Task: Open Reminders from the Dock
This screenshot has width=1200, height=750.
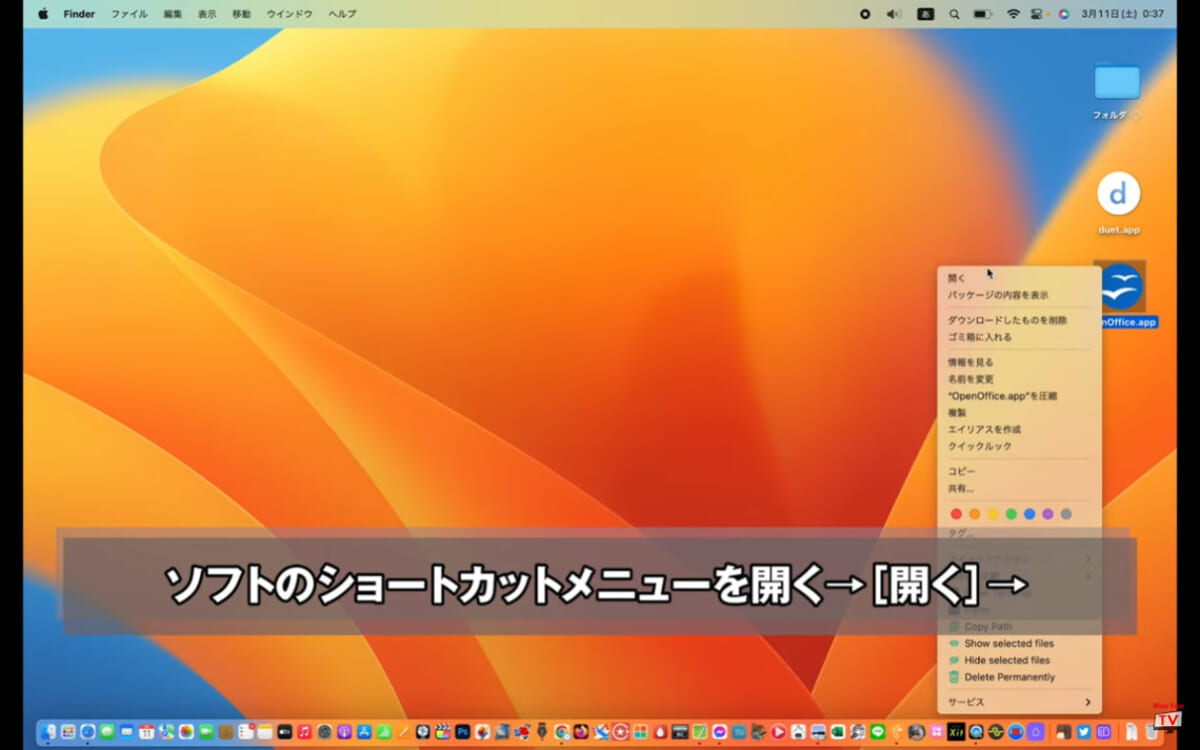Action: pyautogui.click(x=245, y=732)
